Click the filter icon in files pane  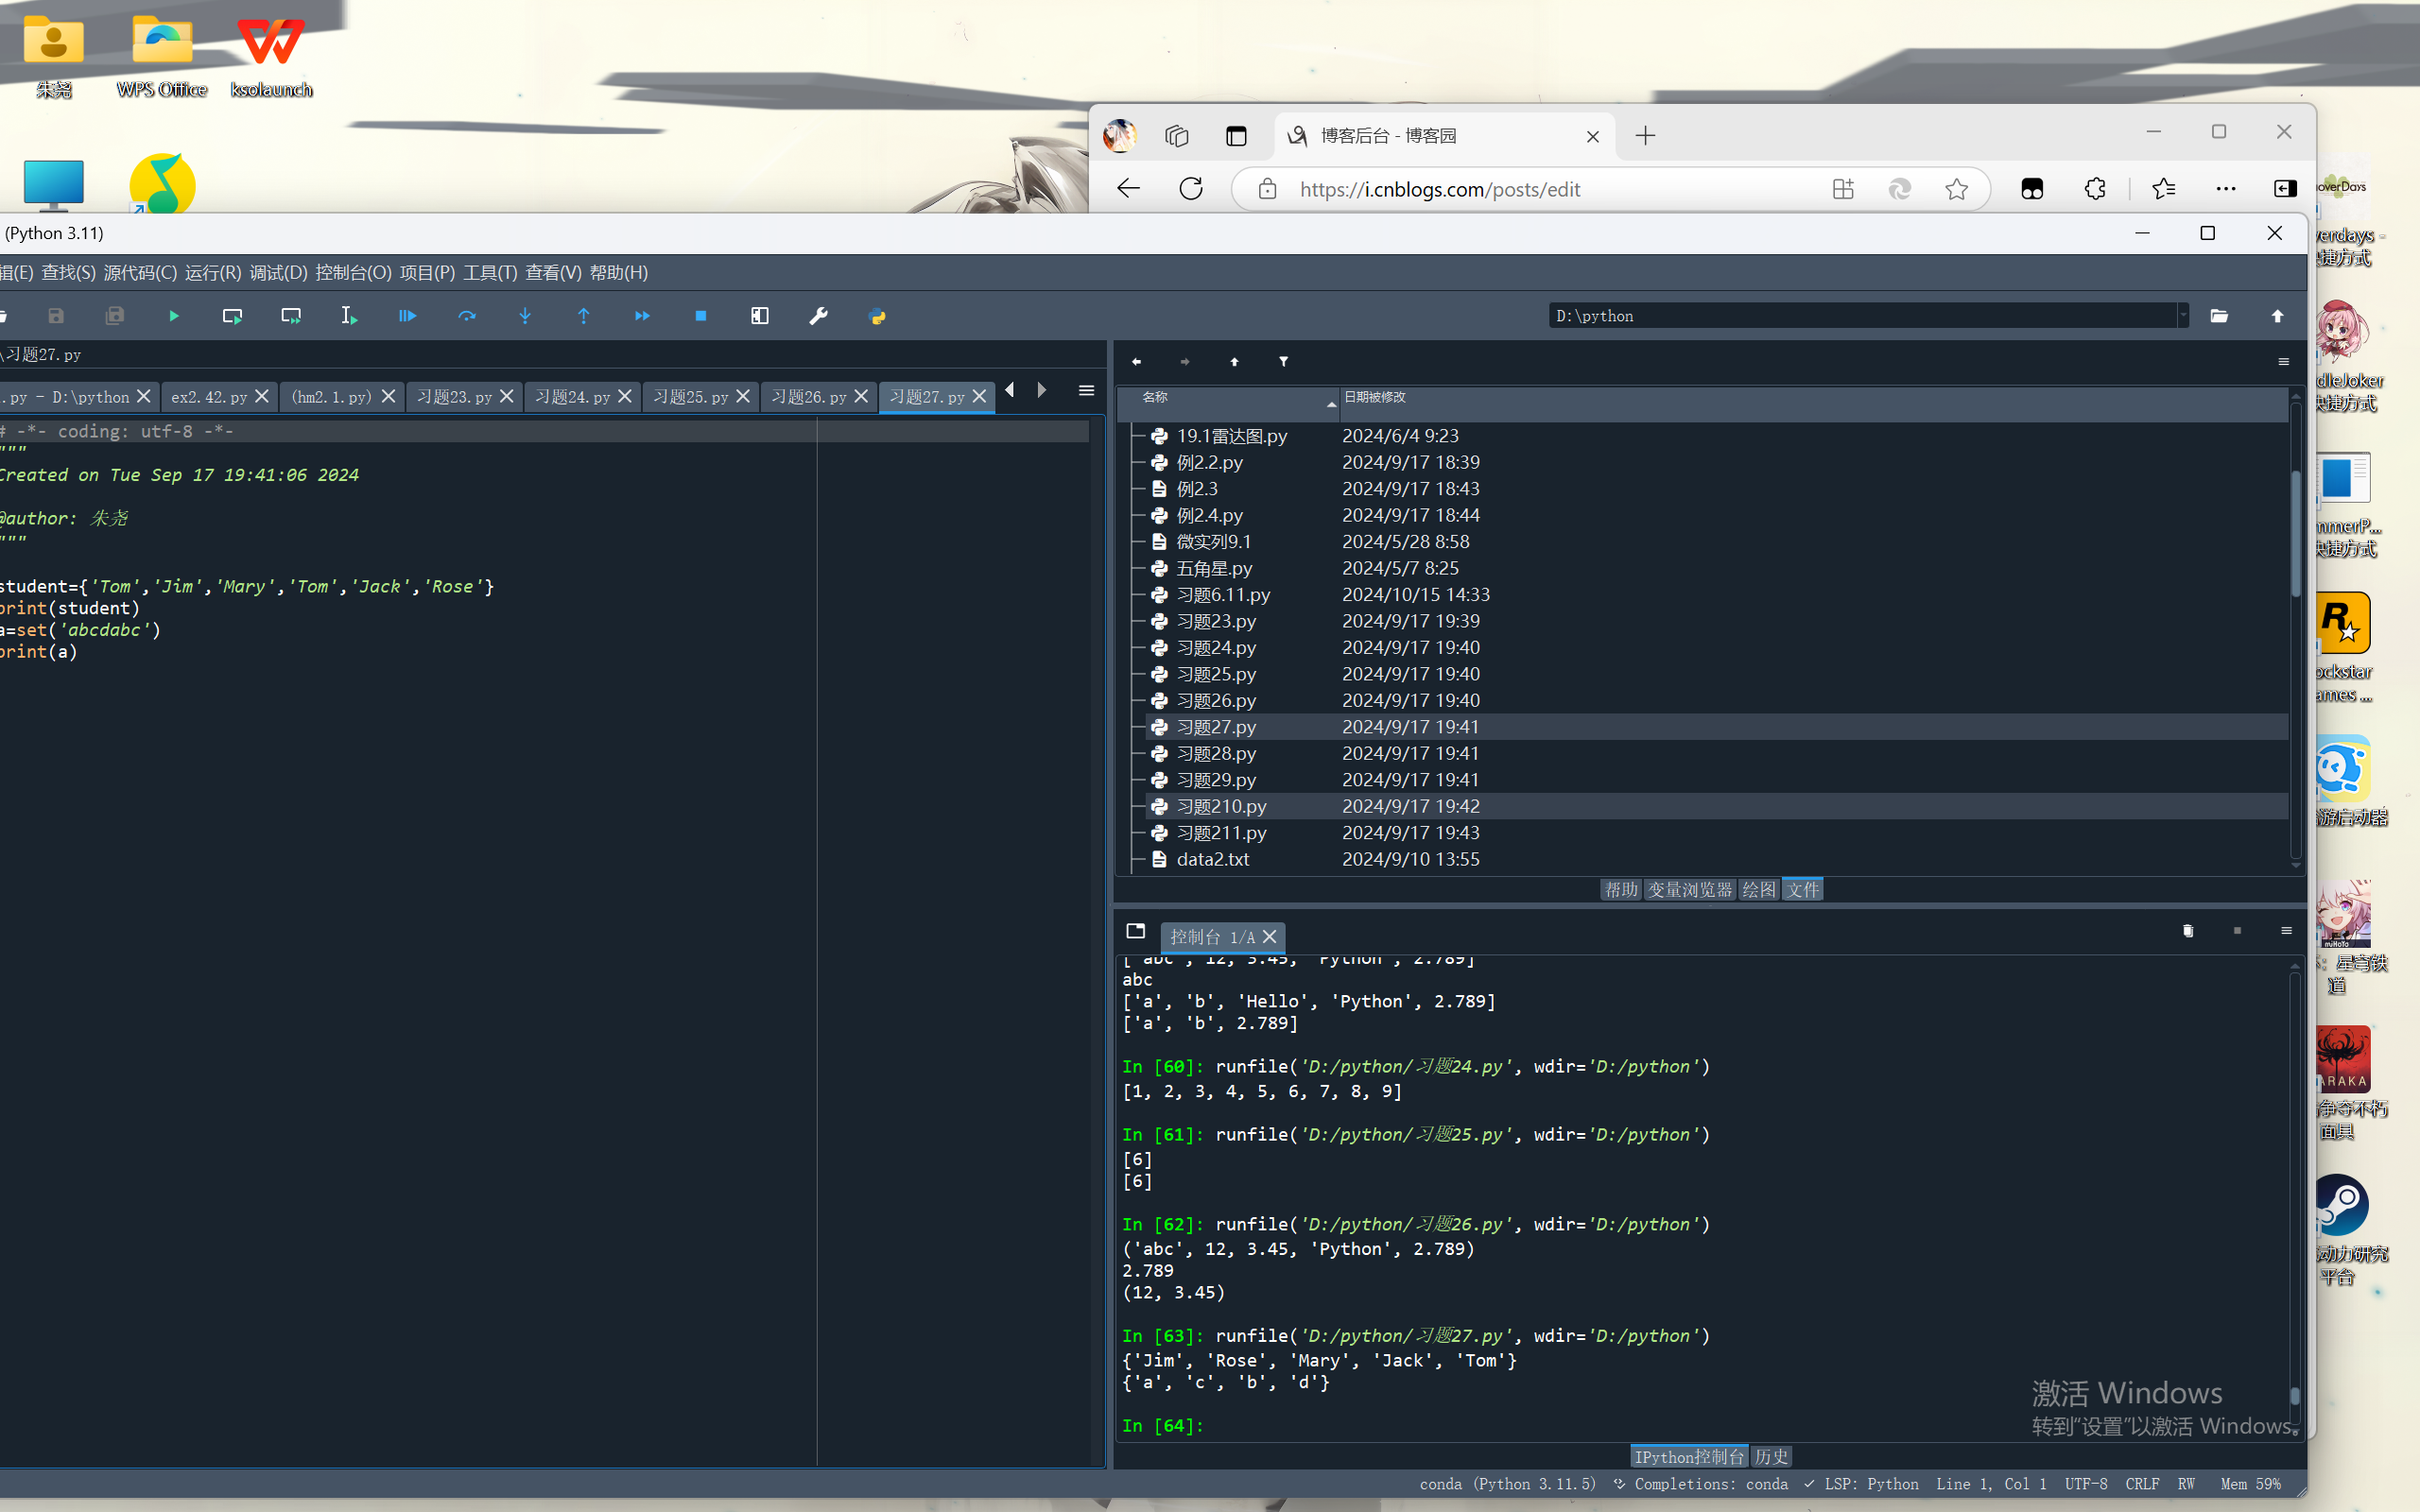[1283, 361]
